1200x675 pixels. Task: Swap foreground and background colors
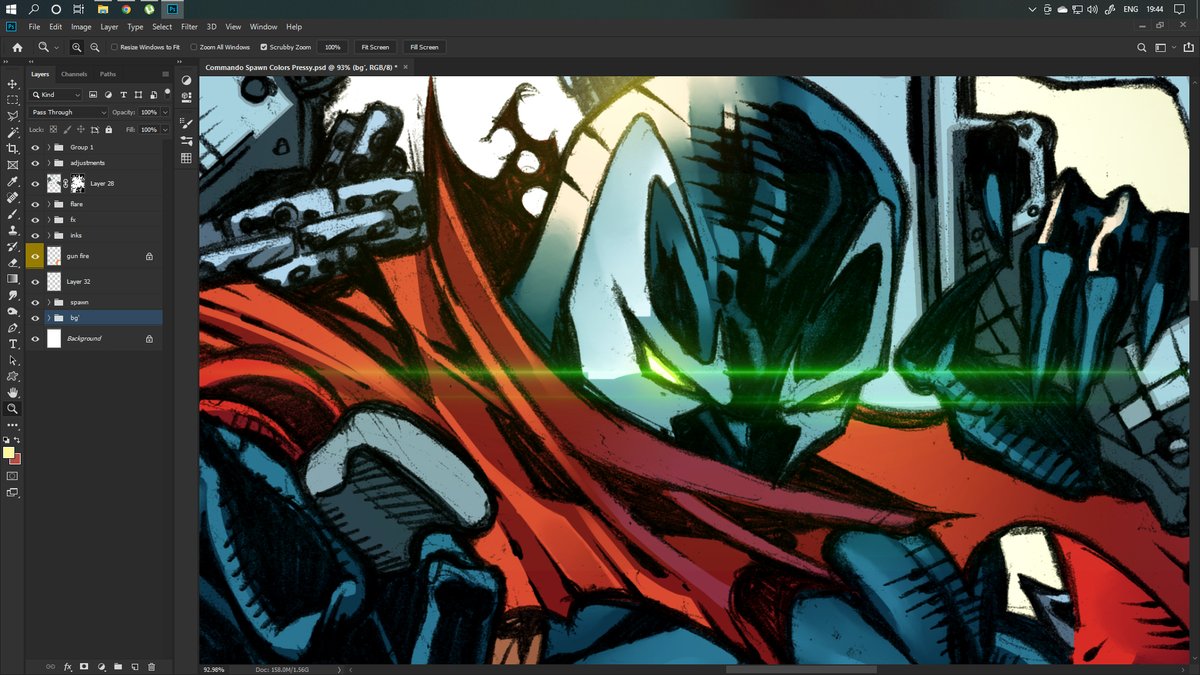(x=19, y=440)
